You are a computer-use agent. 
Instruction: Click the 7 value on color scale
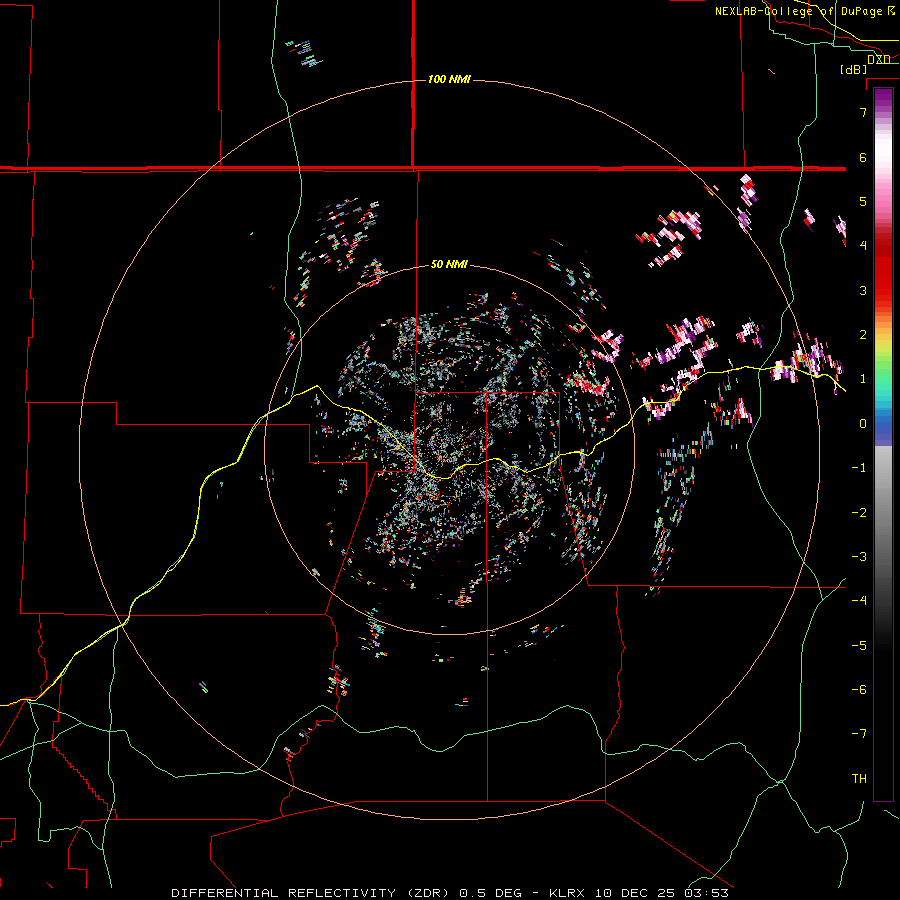(863, 112)
